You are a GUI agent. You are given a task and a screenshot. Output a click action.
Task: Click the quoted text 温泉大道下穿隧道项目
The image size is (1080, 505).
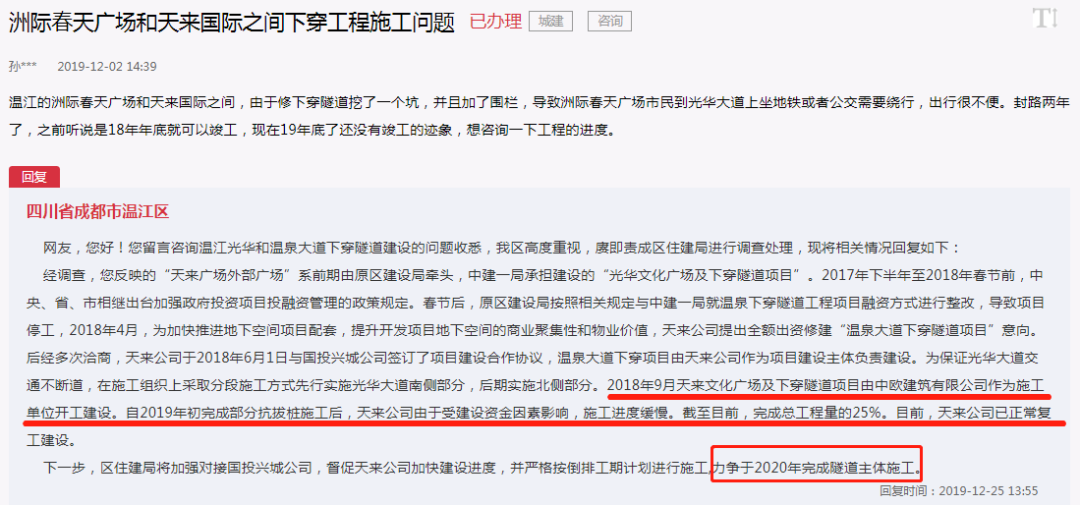coord(904,331)
